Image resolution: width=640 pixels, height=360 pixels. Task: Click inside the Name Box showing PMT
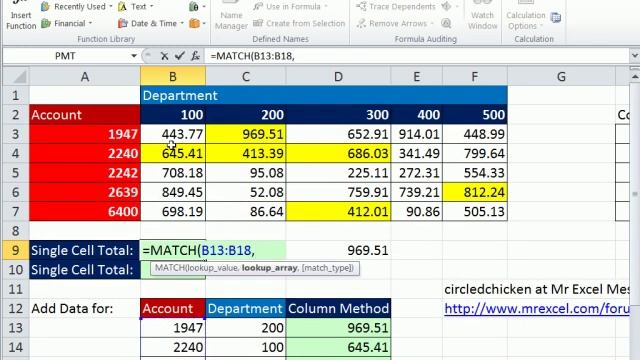[x=65, y=56]
